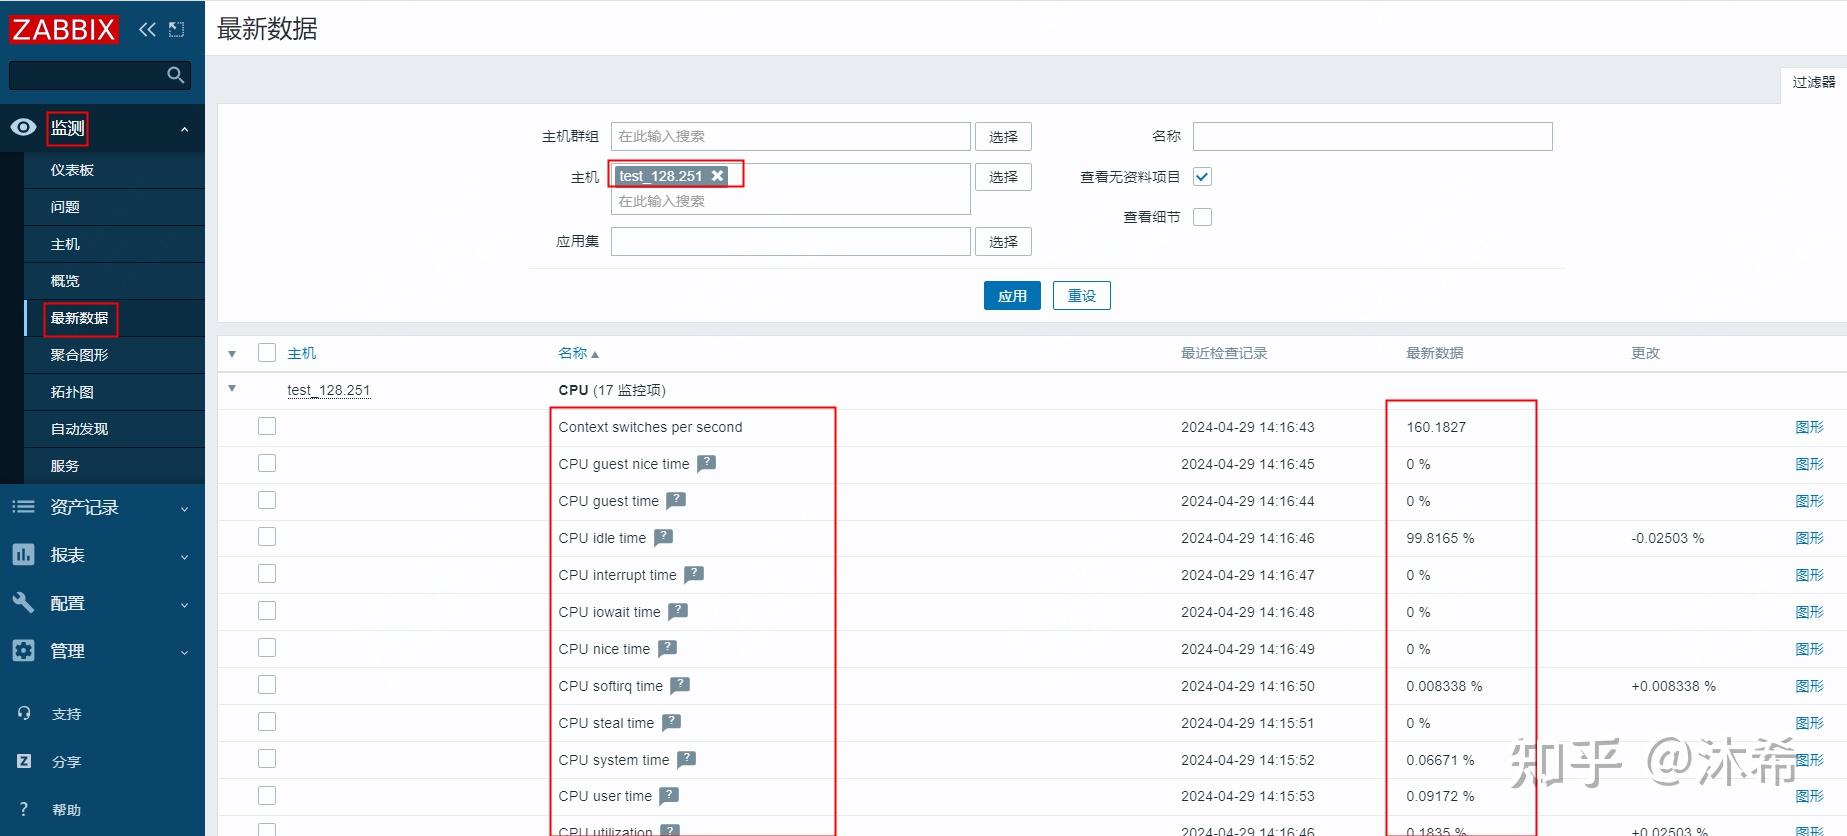The width and height of the screenshot is (1847, 836).
Task: Open test_128.251 host link in table
Action: [x=328, y=390]
